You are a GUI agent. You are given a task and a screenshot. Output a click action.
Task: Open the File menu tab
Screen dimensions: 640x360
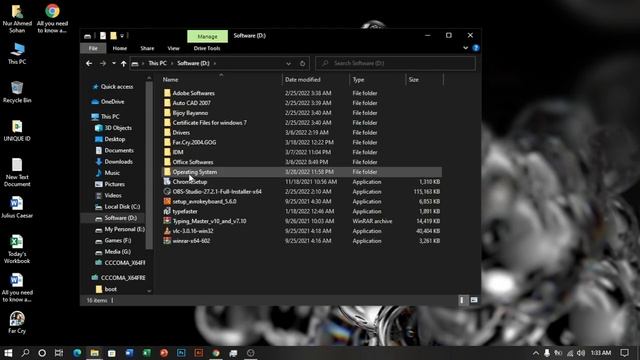click(x=93, y=48)
